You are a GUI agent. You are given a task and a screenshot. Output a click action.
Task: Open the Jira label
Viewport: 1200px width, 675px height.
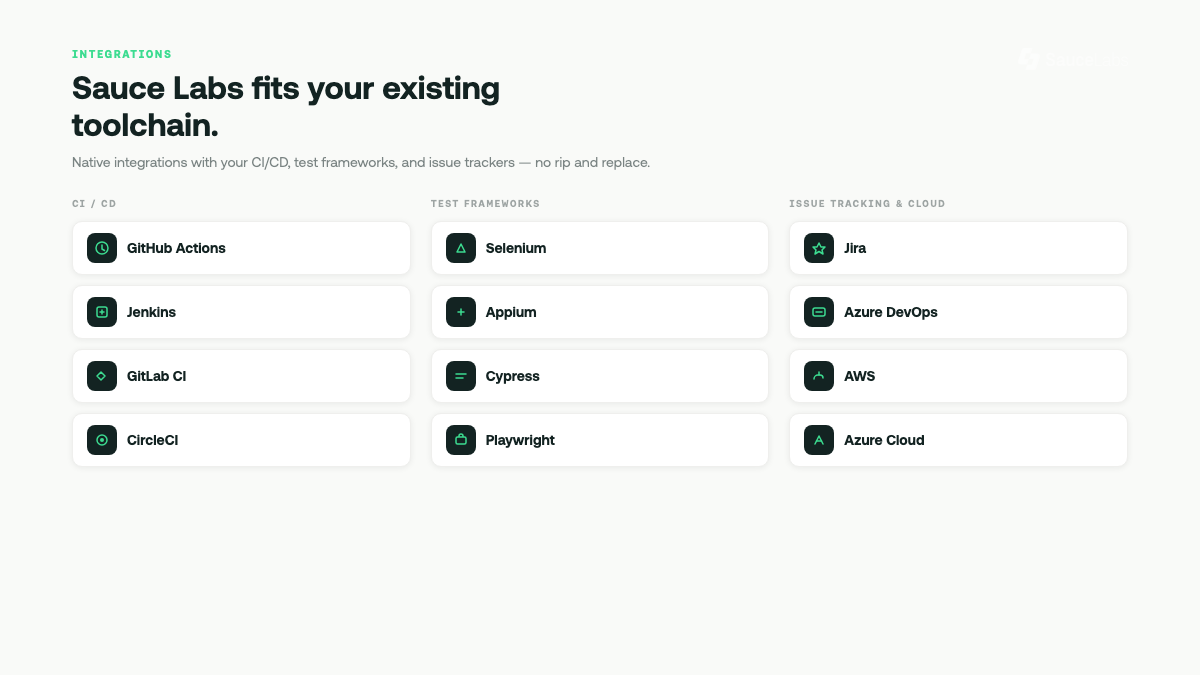click(x=855, y=248)
